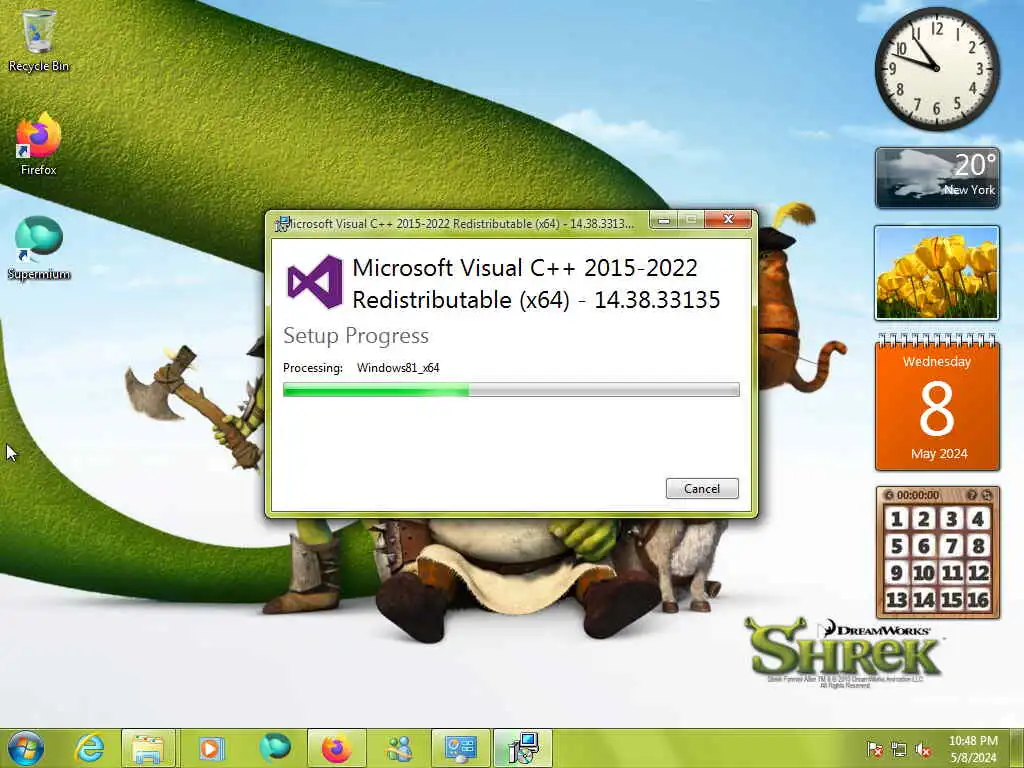Click muted volume icon in tray
The height and width of the screenshot is (768, 1024).
pyautogui.click(x=923, y=750)
